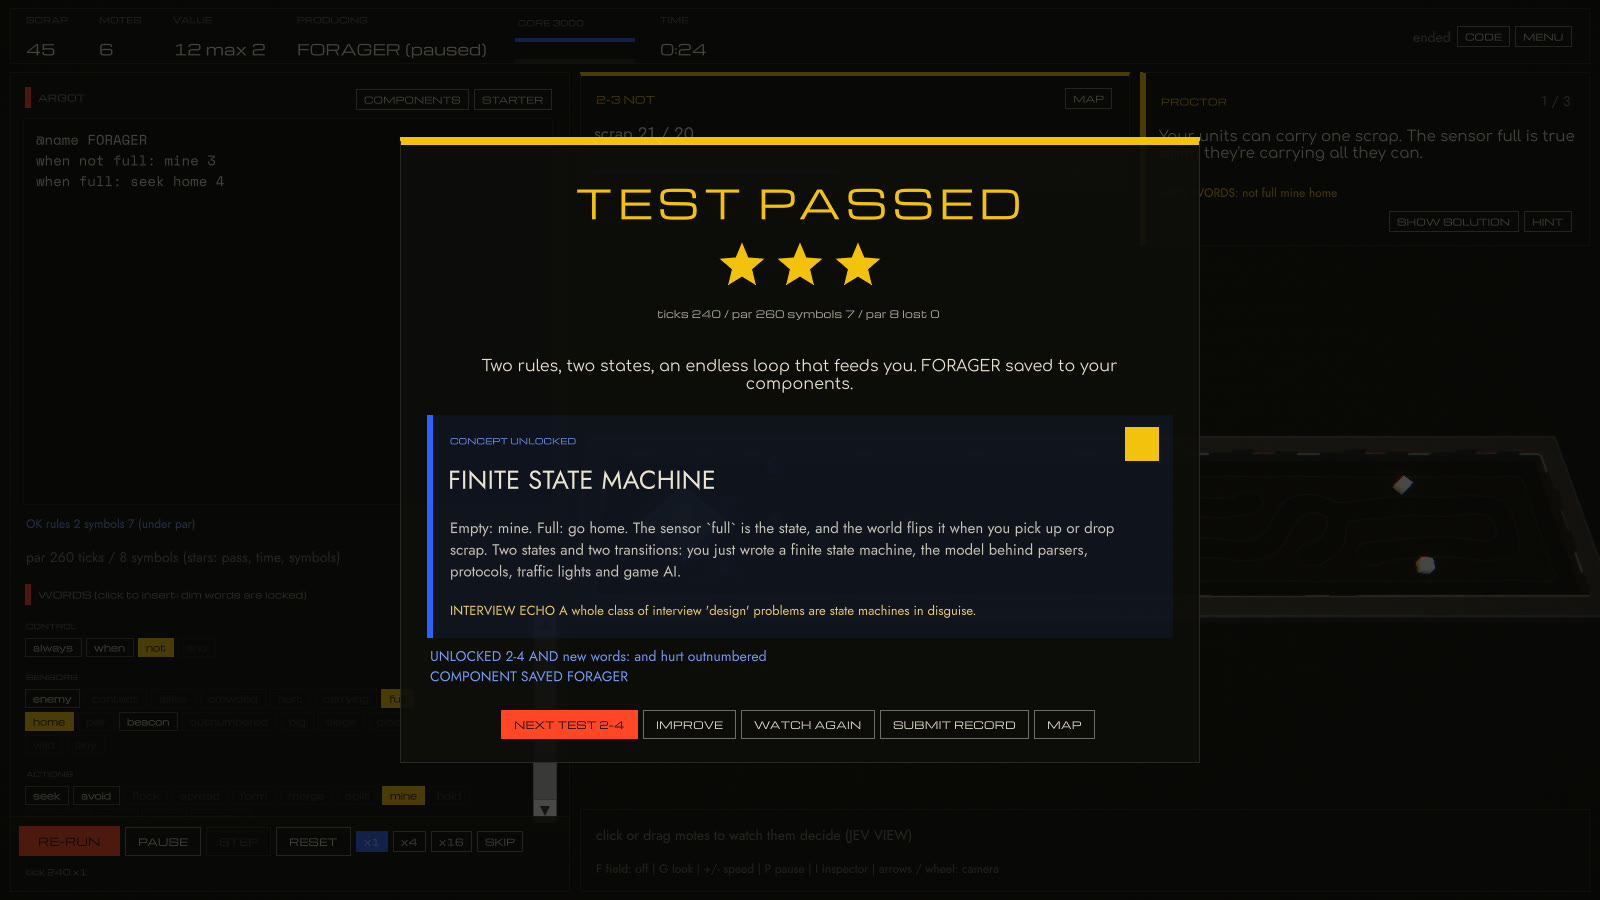Insert the sensor word 'enemy'
Screen dimensions: 1600x900
click(52, 699)
